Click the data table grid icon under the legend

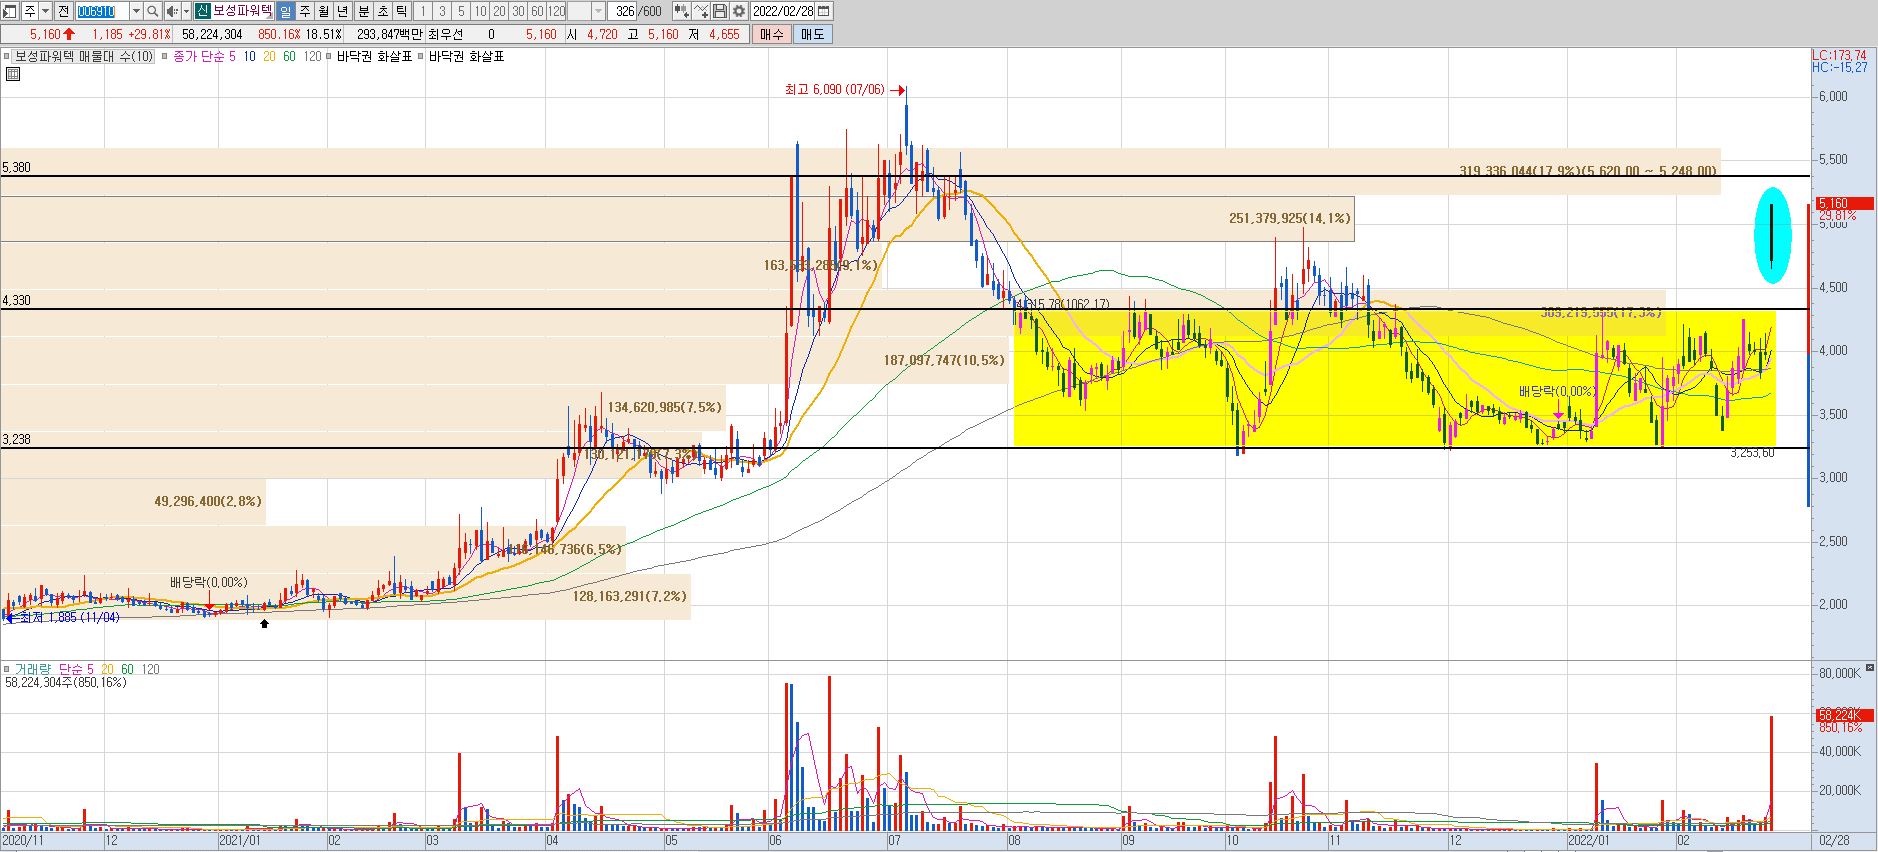13,74
